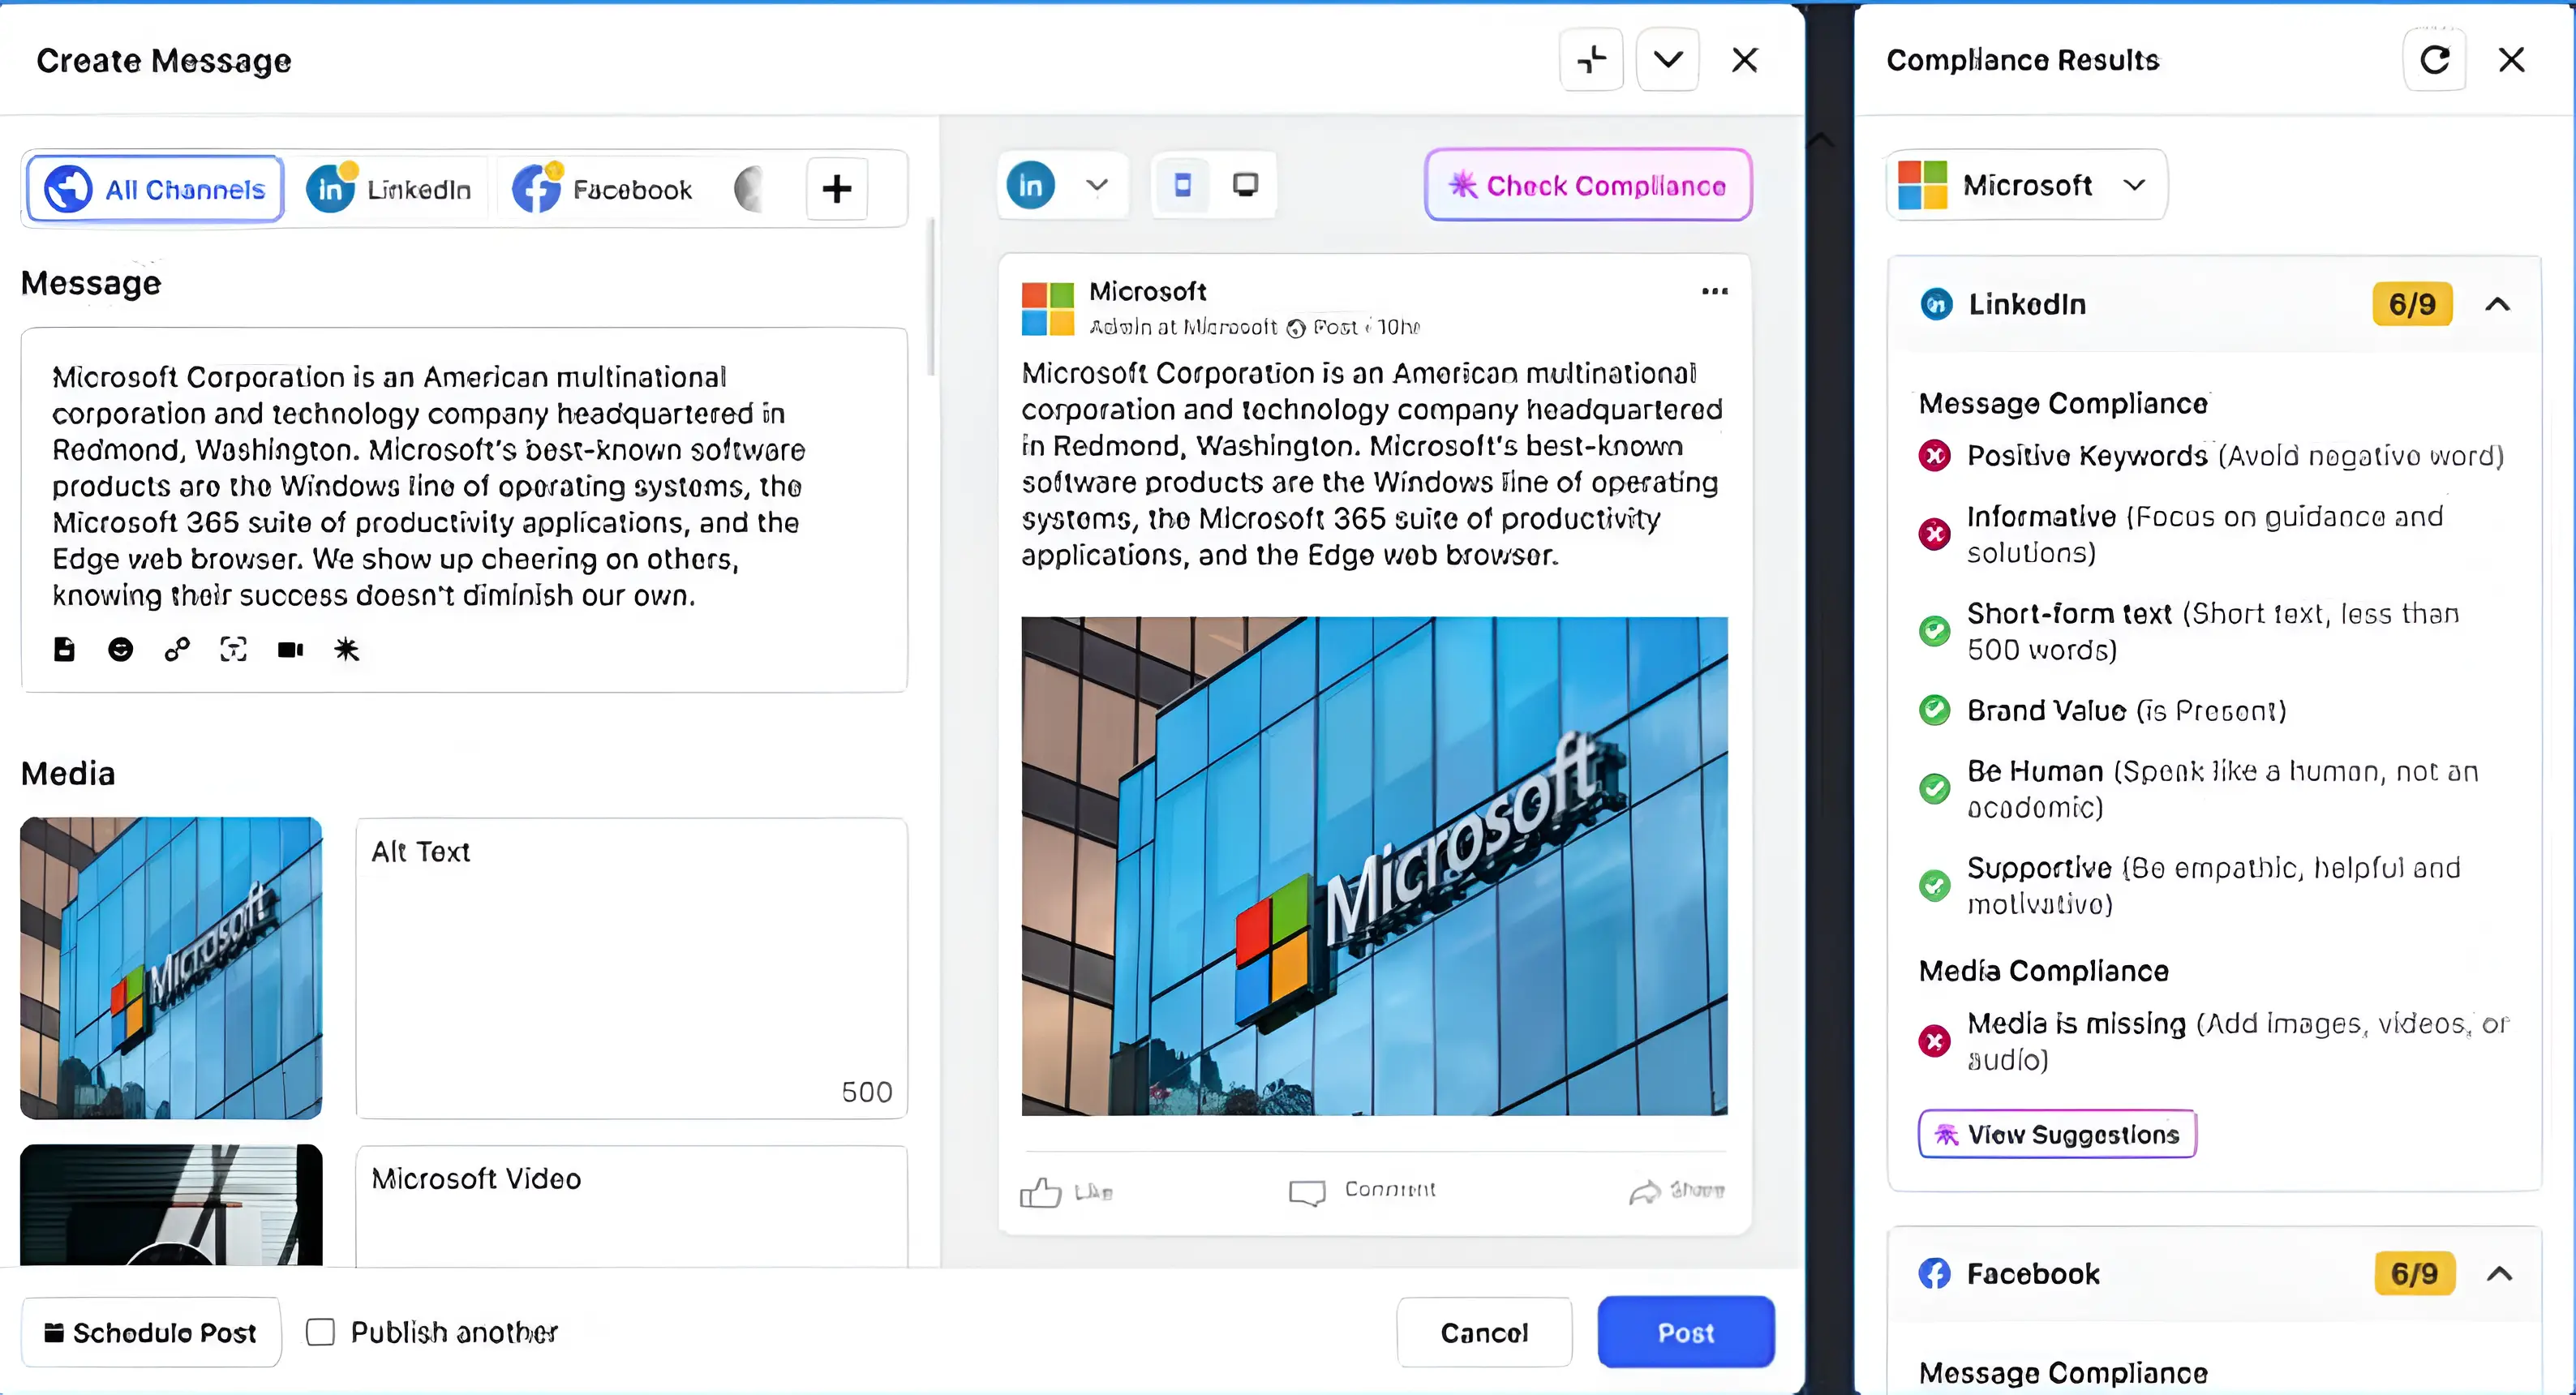Click the composer panel vertical scrollbar
Image resolution: width=2576 pixels, height=1395 pixels.
[x=931, y=297]
